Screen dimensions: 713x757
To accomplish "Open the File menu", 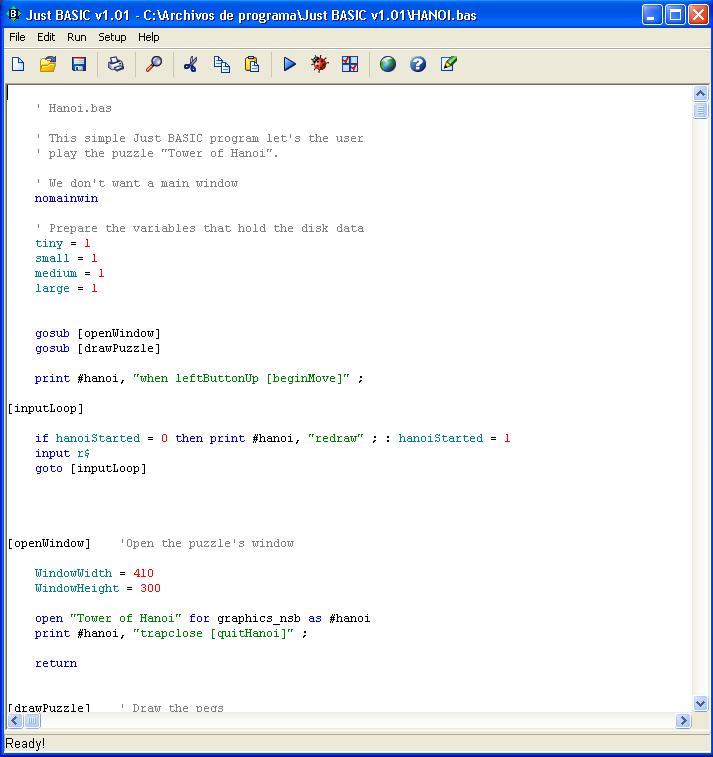I will [x=17, y=37].
